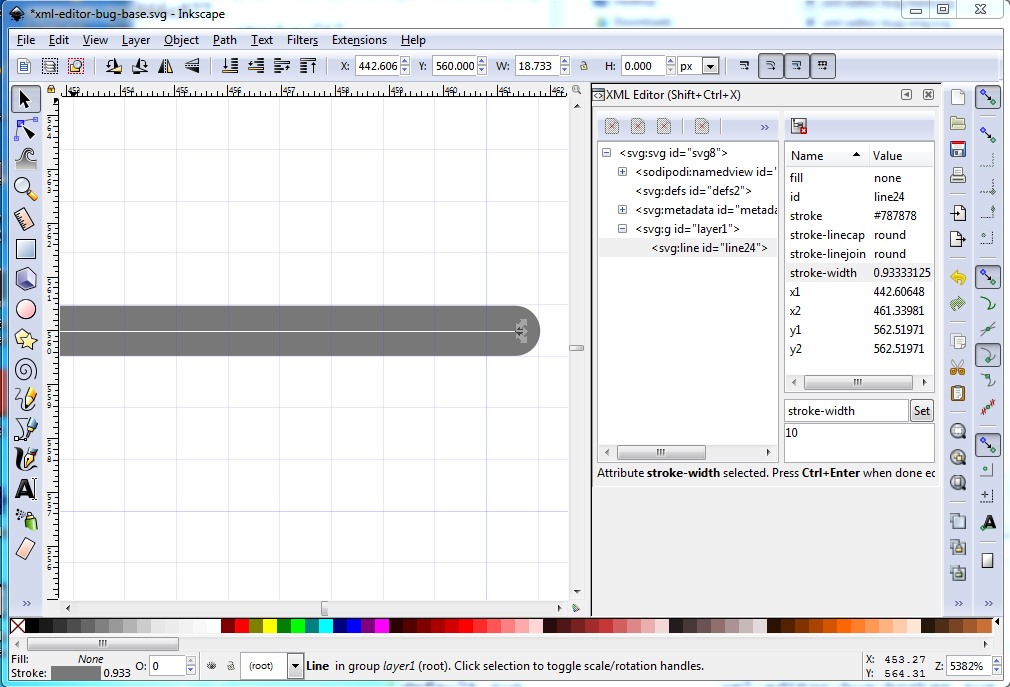Toggle layer visibility eye in status bar

tap(211, 666)
